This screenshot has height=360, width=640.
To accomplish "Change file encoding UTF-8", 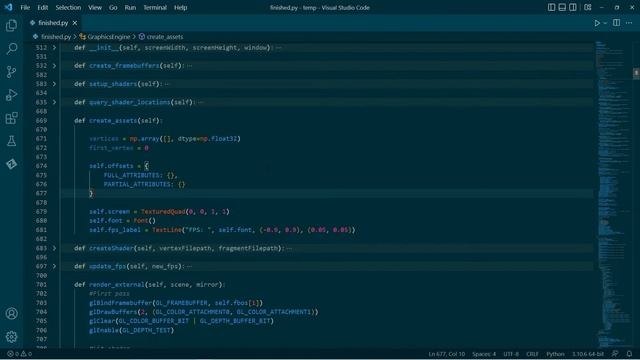I will point(511,354).
